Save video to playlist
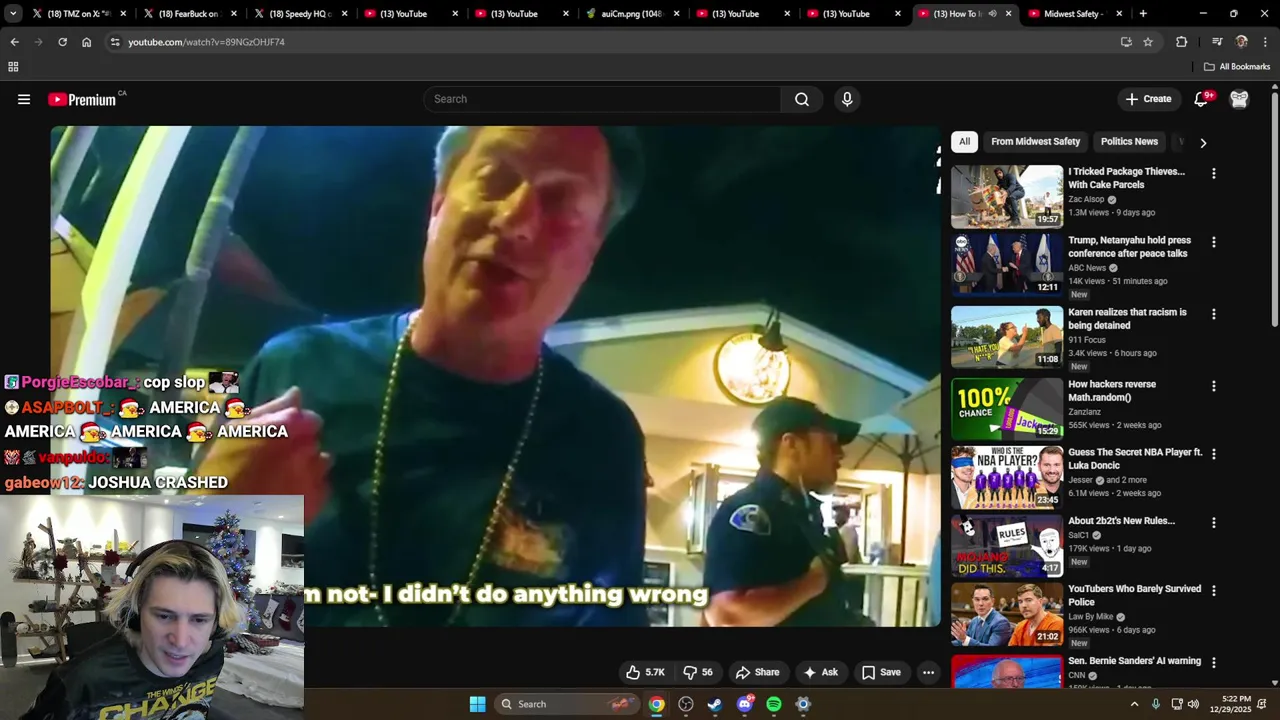 881,673
